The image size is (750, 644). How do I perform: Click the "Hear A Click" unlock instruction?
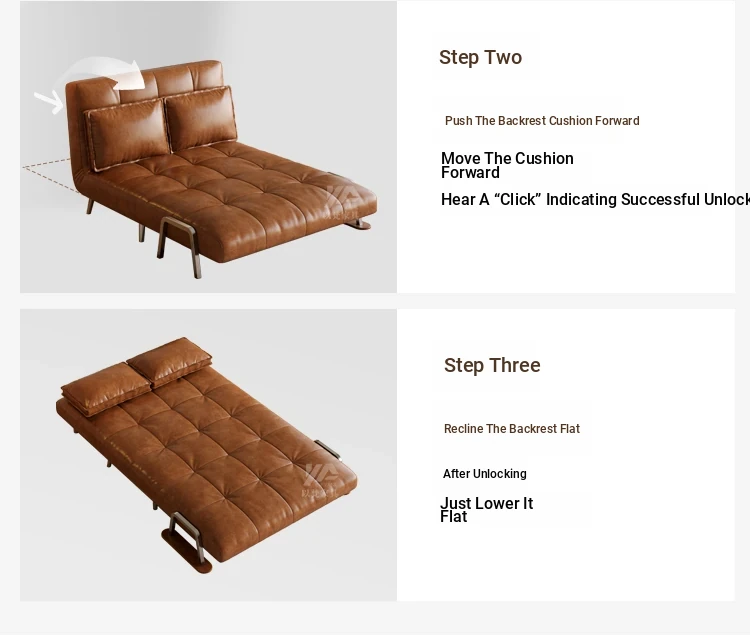595,200
